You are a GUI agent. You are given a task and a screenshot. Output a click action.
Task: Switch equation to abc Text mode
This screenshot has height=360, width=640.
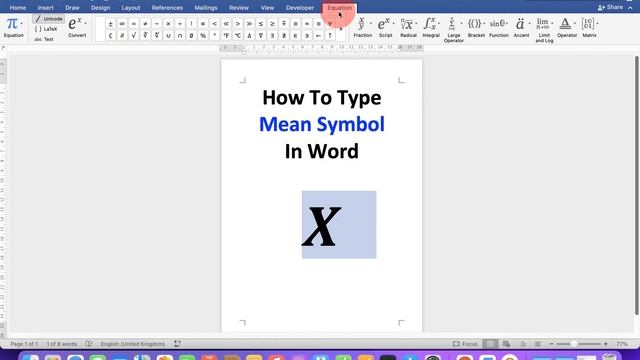tap(44, 39)
